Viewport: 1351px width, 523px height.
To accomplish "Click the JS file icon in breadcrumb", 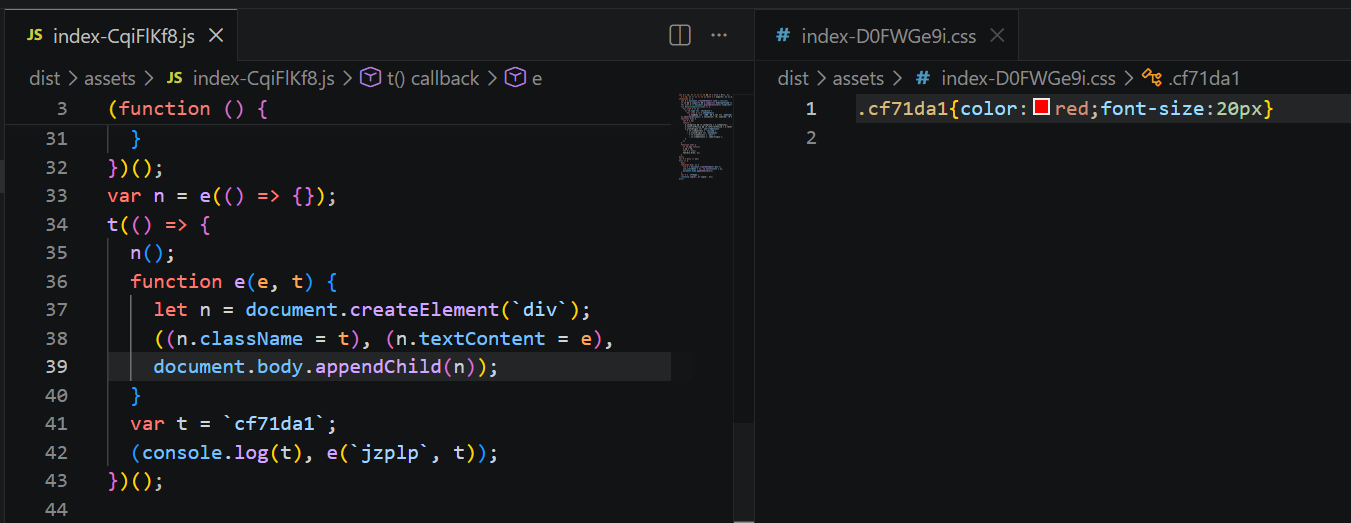I will click(175, 78).
